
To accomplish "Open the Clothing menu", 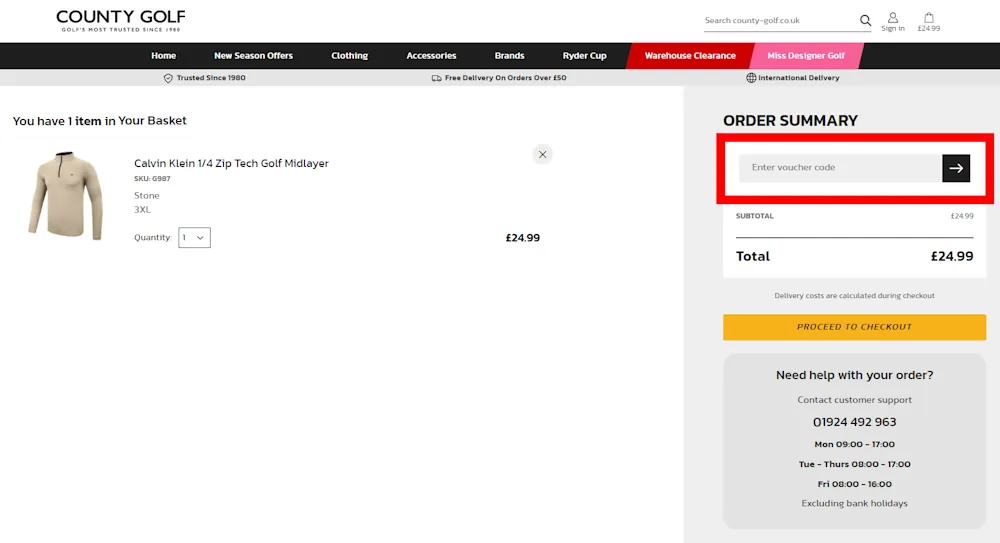I will 349,56.
